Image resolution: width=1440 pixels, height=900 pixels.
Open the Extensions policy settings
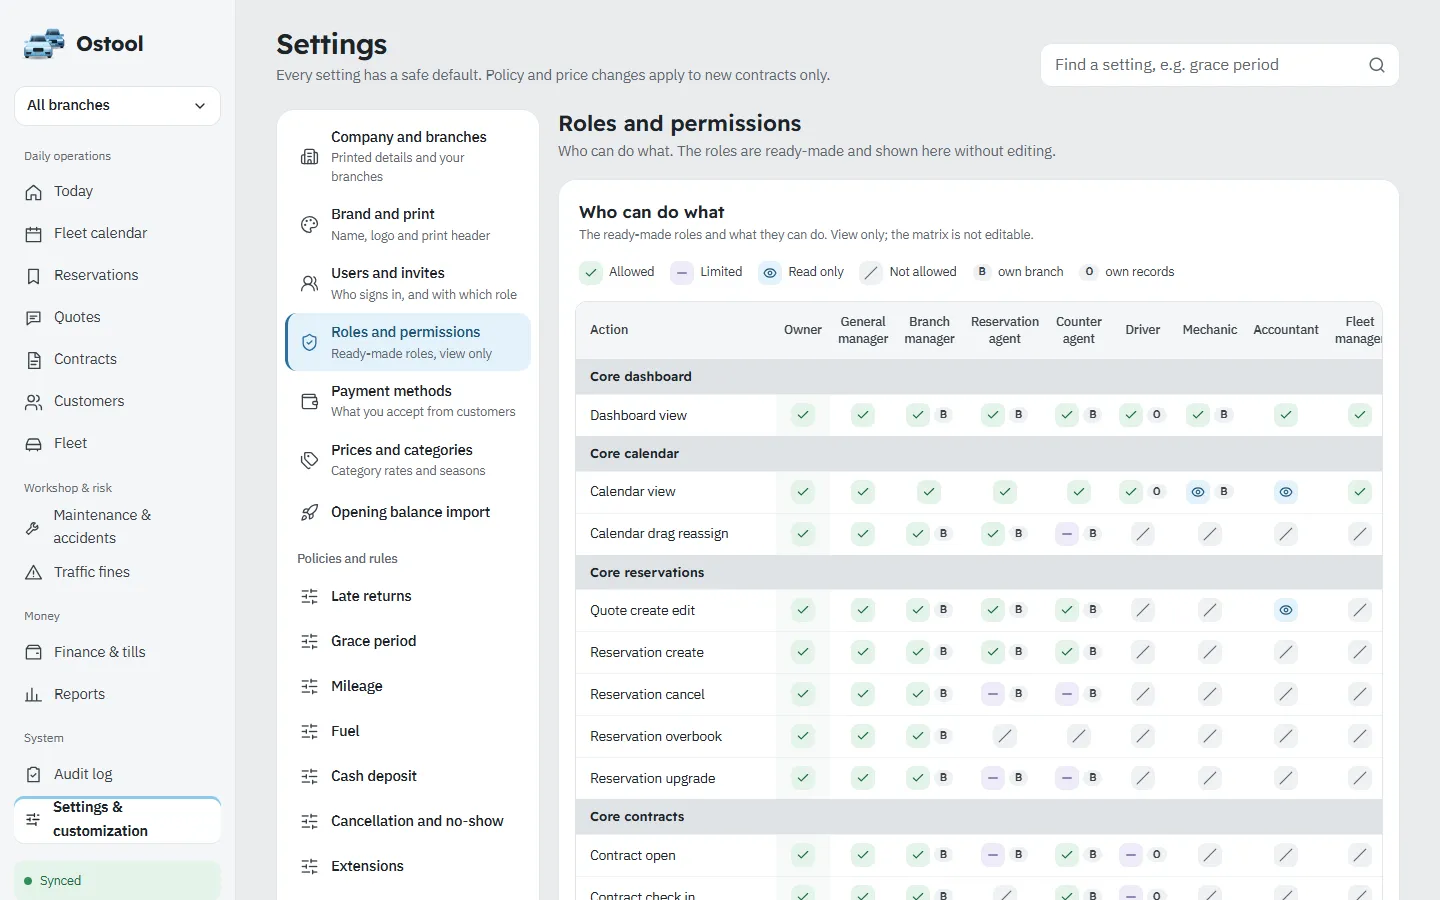408,867
